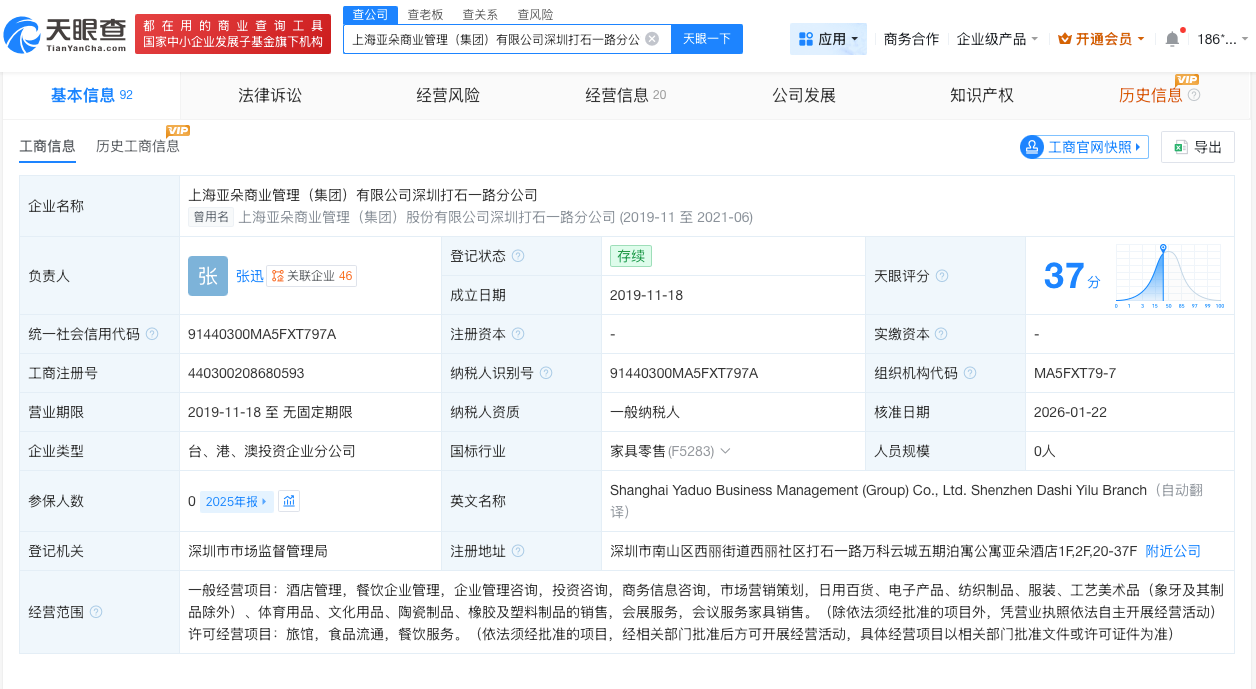Open 张迅 person link

[x=250, y=276]
